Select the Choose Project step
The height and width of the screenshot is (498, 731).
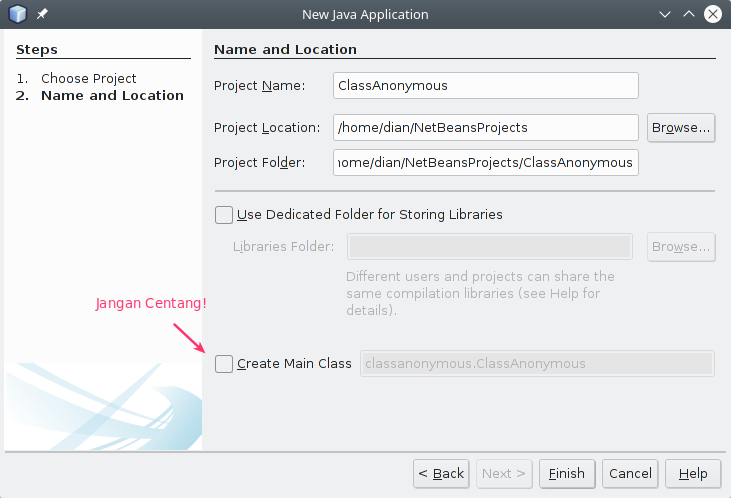(x=89, y=78)
